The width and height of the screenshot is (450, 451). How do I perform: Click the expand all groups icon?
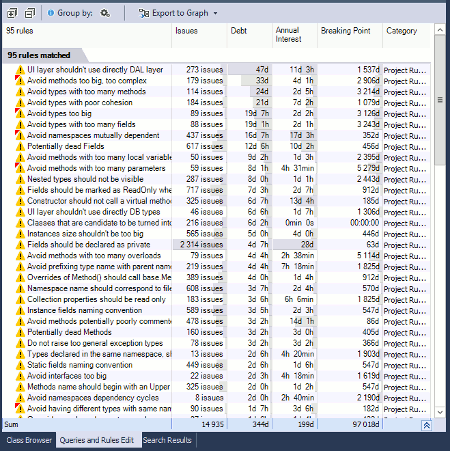point(12,13)
